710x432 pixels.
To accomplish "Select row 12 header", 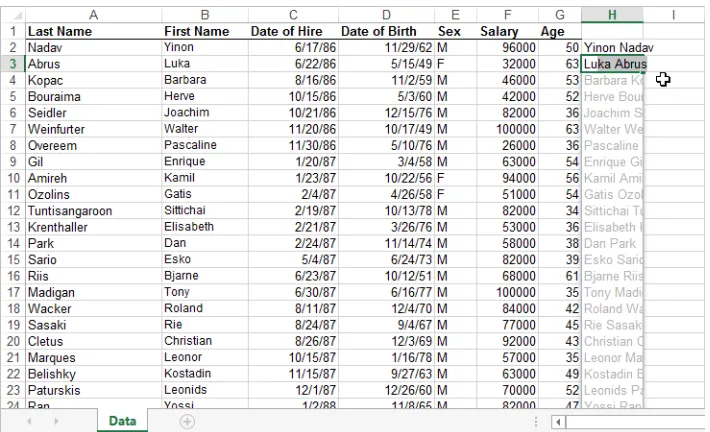I will click(13, 211).
